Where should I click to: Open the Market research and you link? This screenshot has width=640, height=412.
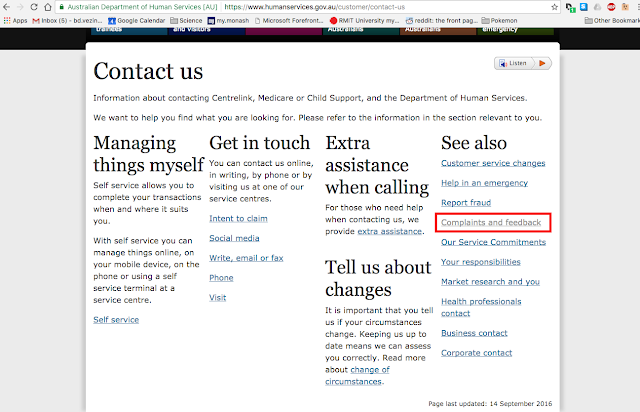(491, 282)
